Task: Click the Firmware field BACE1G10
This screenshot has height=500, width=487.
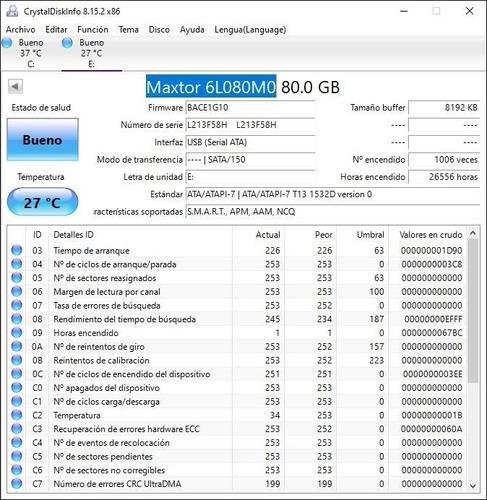Action: [250, 108]
